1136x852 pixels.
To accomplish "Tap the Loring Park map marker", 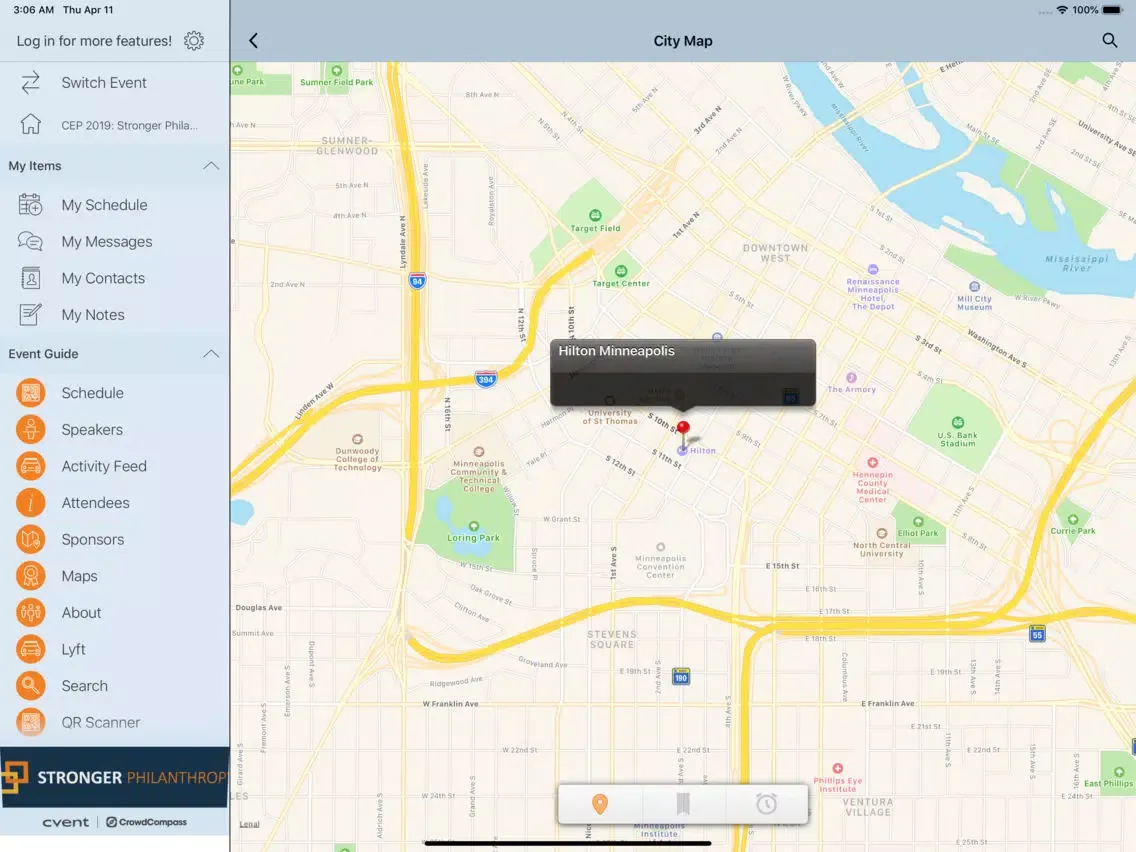I will [474, 526].
